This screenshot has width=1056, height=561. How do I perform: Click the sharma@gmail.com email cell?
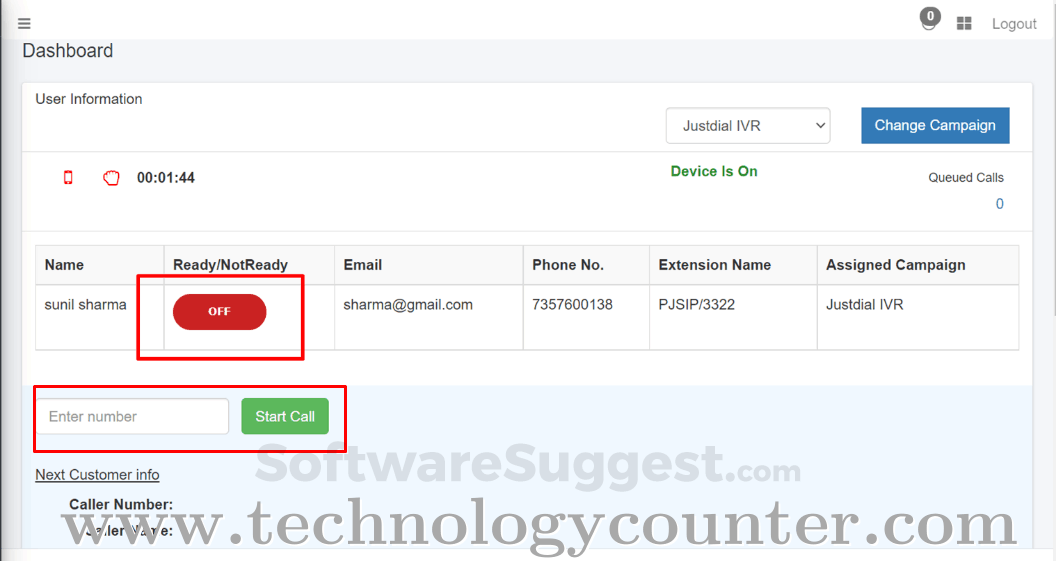click(408, 304)
